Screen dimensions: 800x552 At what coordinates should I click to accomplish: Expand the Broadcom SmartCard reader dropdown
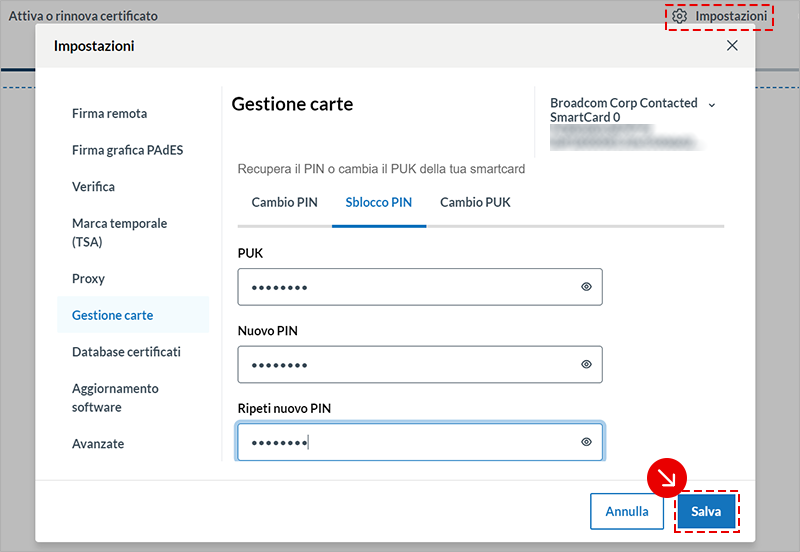[712, 104]
